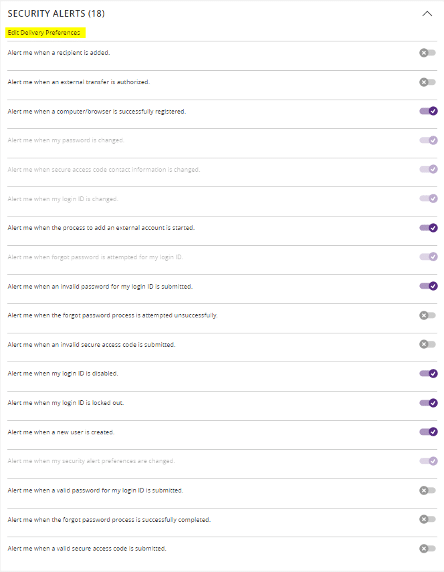Disable alert for computer/browser successfully registered
This screenshot has height=572, width=444.
pyautogui.click(x=428, y=111)
